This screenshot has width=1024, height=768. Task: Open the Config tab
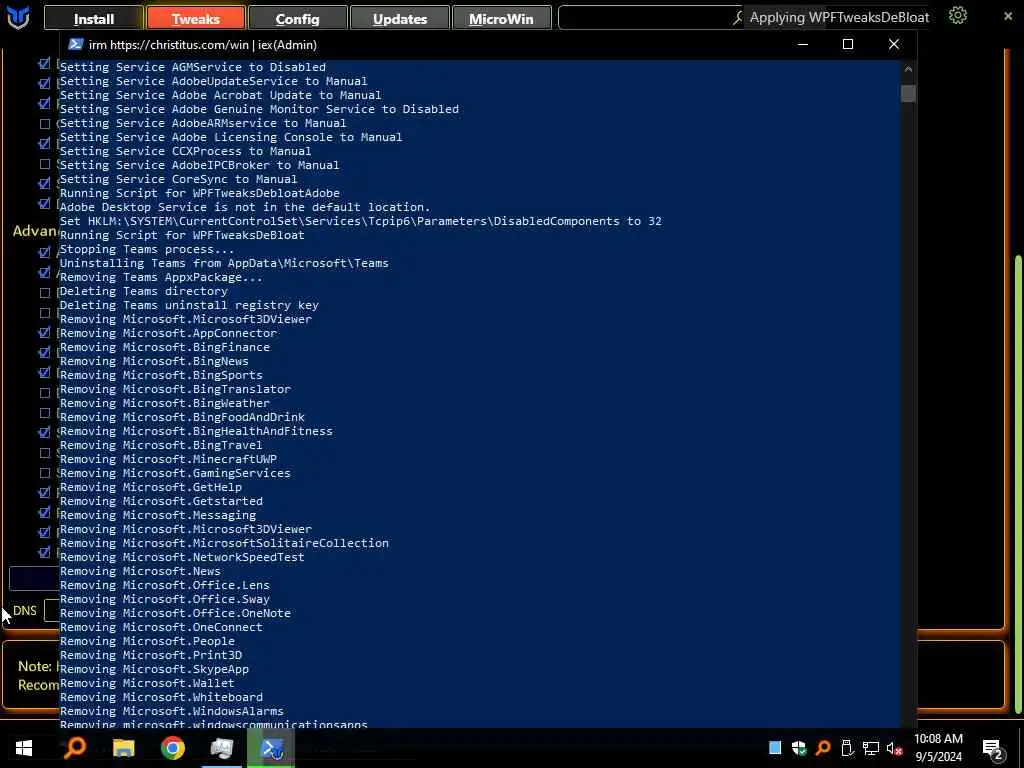point(298,18)
